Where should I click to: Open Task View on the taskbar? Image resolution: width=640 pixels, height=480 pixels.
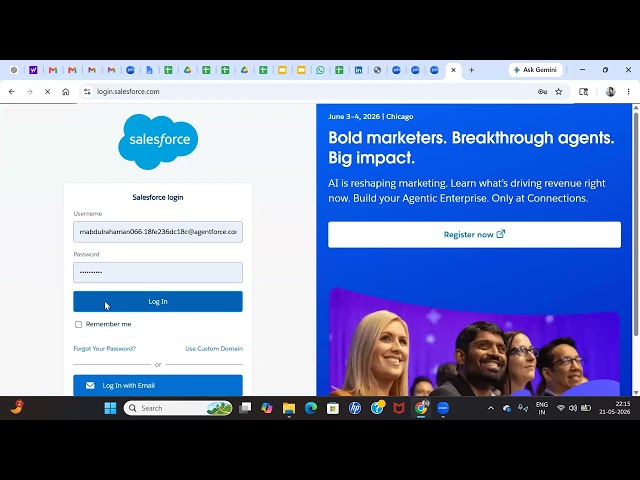coord(245,408)
